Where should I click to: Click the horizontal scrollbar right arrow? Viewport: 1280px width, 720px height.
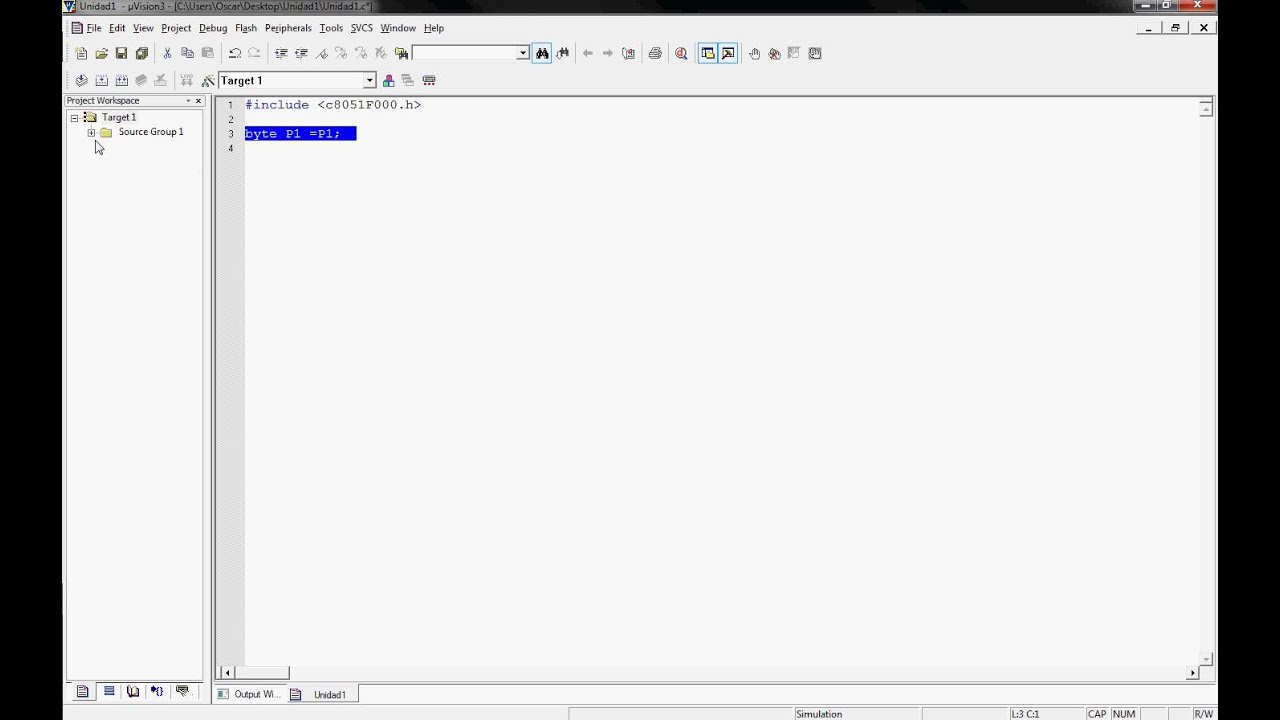1192,673
